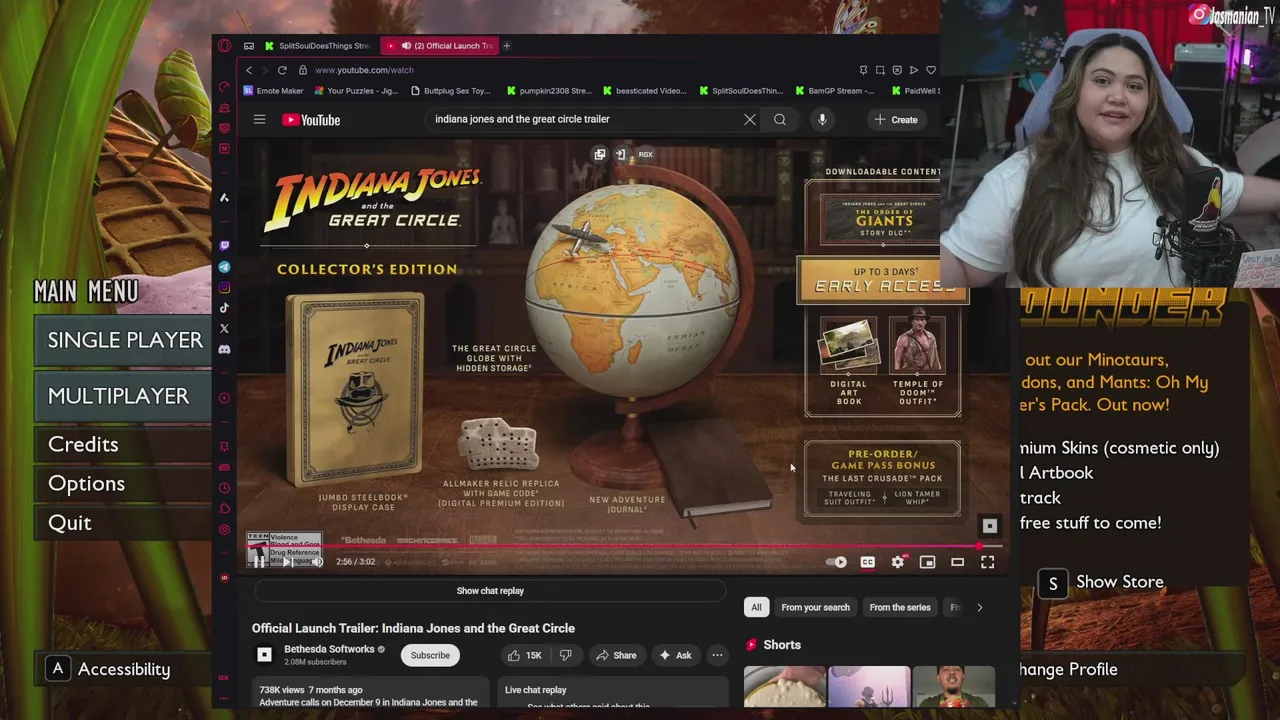Start voice search with the microphone
Image resolution: width=1280 pixels, height=720 pixels.
coord(822,120)
